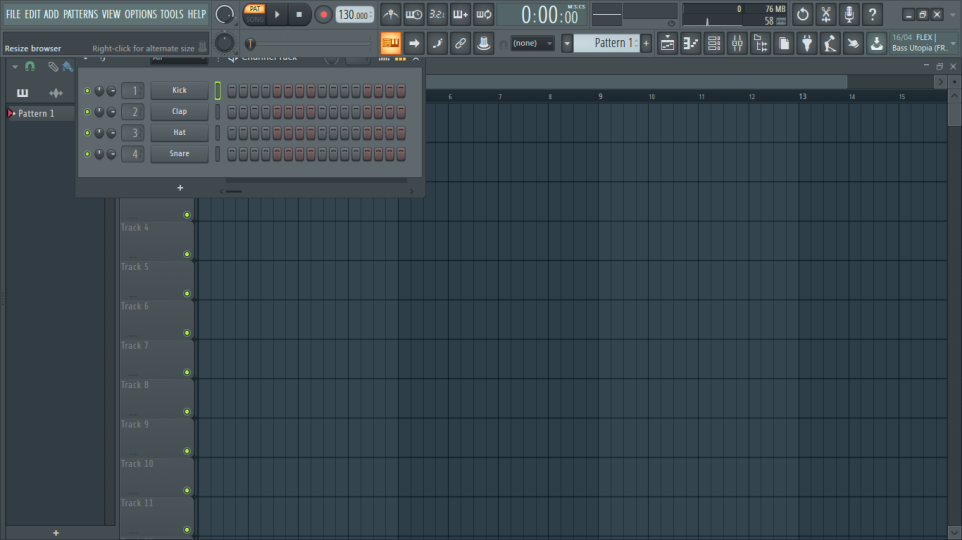Add a new channel with the plus button

tap(180, 188)
